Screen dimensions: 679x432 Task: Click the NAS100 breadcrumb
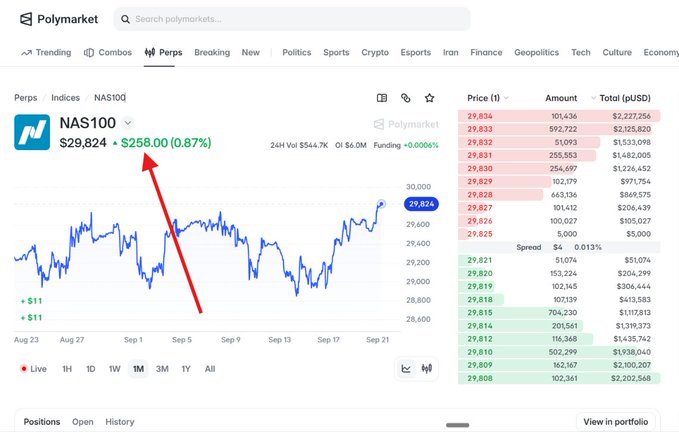coord(110,98)
